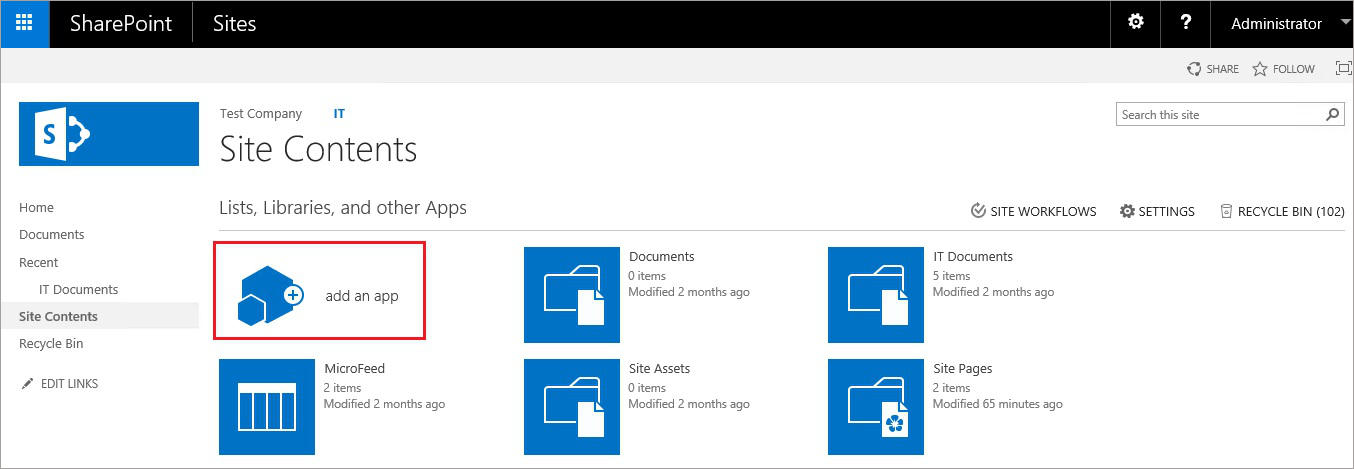Click 'Modified 65 minutes ago' text
Image resolution: width=1354 pixels, height=469 pixels.
click(998, 404)
